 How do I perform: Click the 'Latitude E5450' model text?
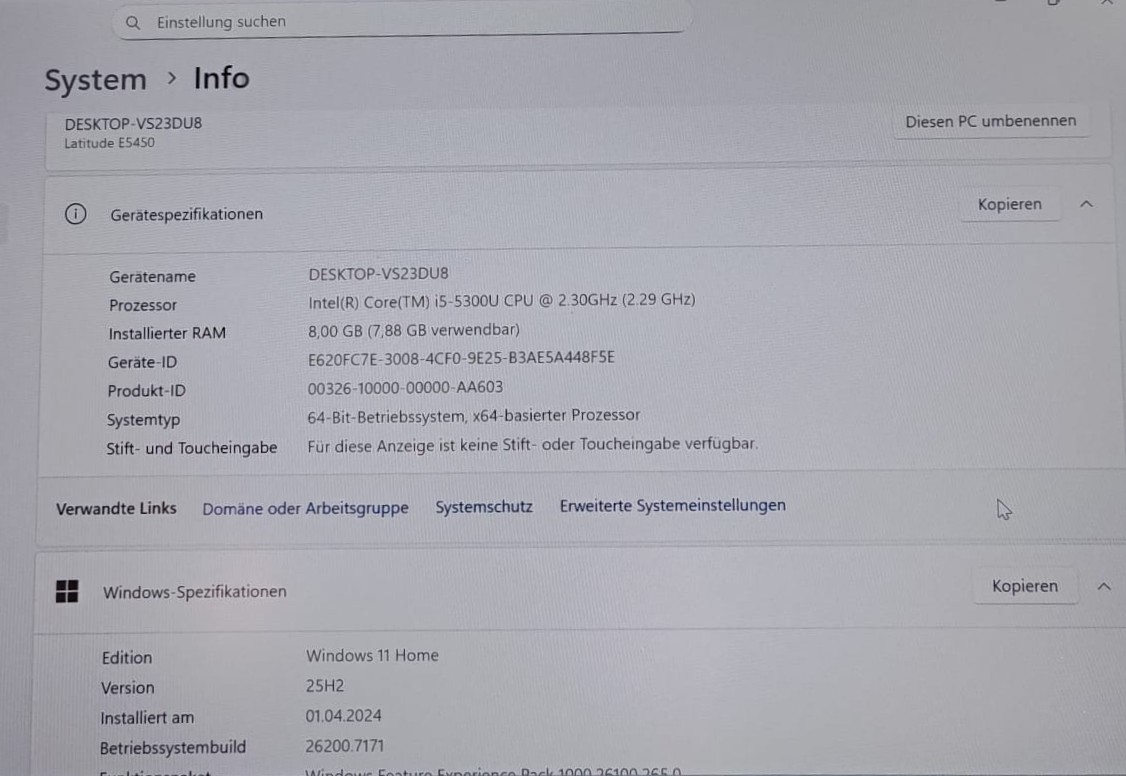coord(109,143)
